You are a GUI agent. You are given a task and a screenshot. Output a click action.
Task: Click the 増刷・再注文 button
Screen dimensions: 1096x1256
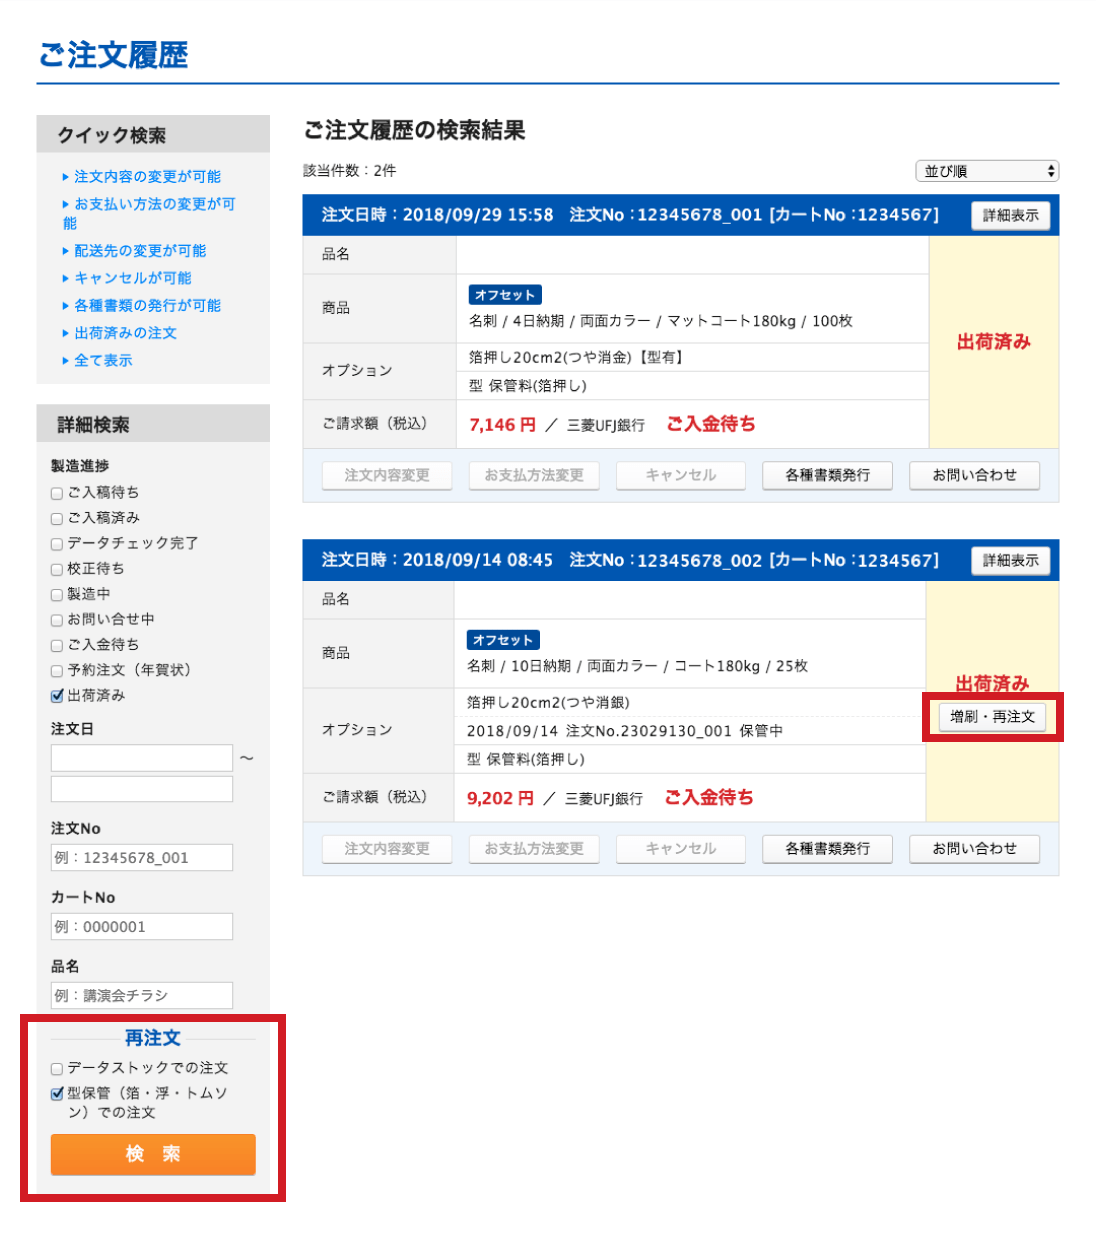pos(992,717)
